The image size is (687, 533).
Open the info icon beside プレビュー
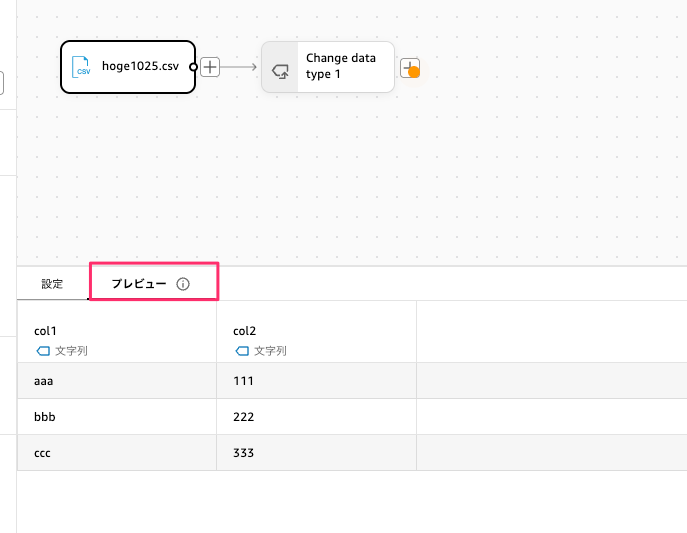(183, 284)
